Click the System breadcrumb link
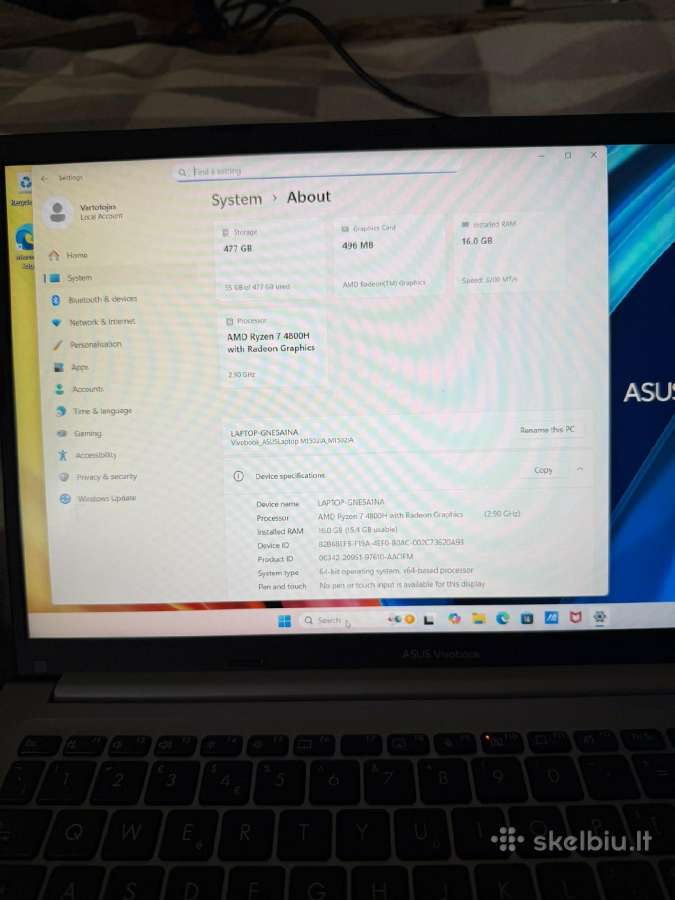675x900 pixels. 236,200
